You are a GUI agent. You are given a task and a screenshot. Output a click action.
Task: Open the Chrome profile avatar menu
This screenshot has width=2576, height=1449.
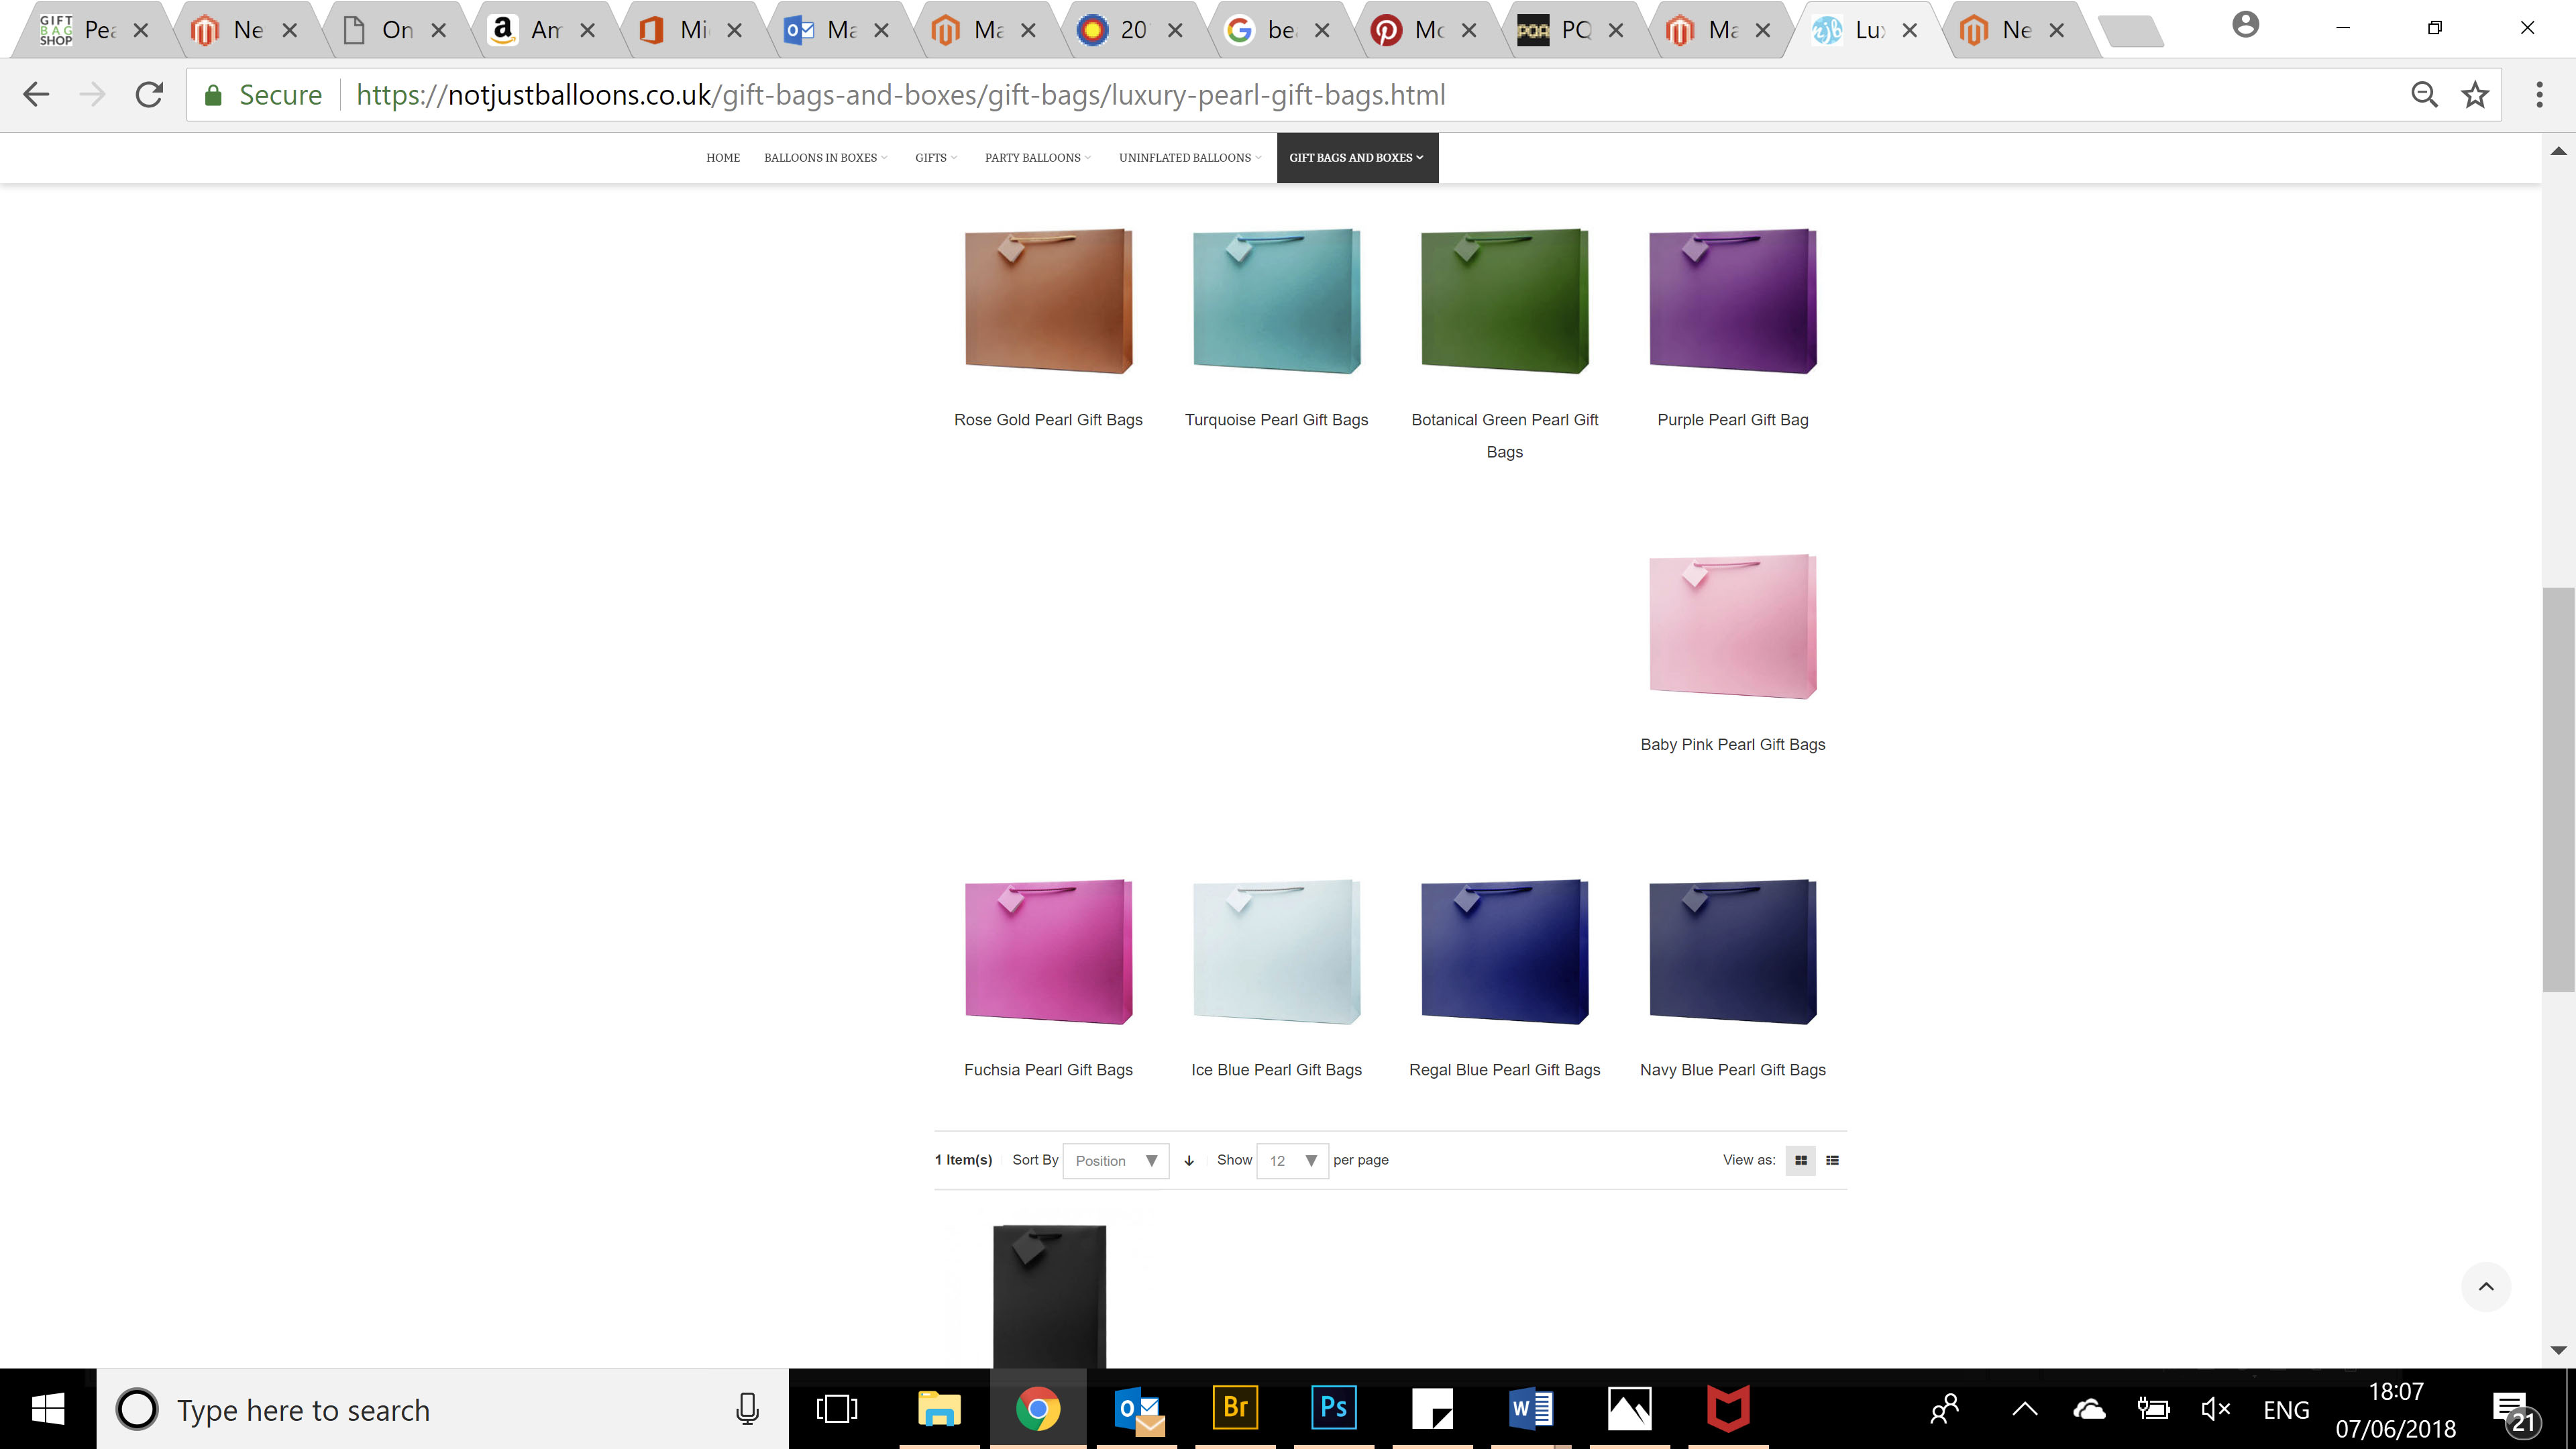point(2246,25)
